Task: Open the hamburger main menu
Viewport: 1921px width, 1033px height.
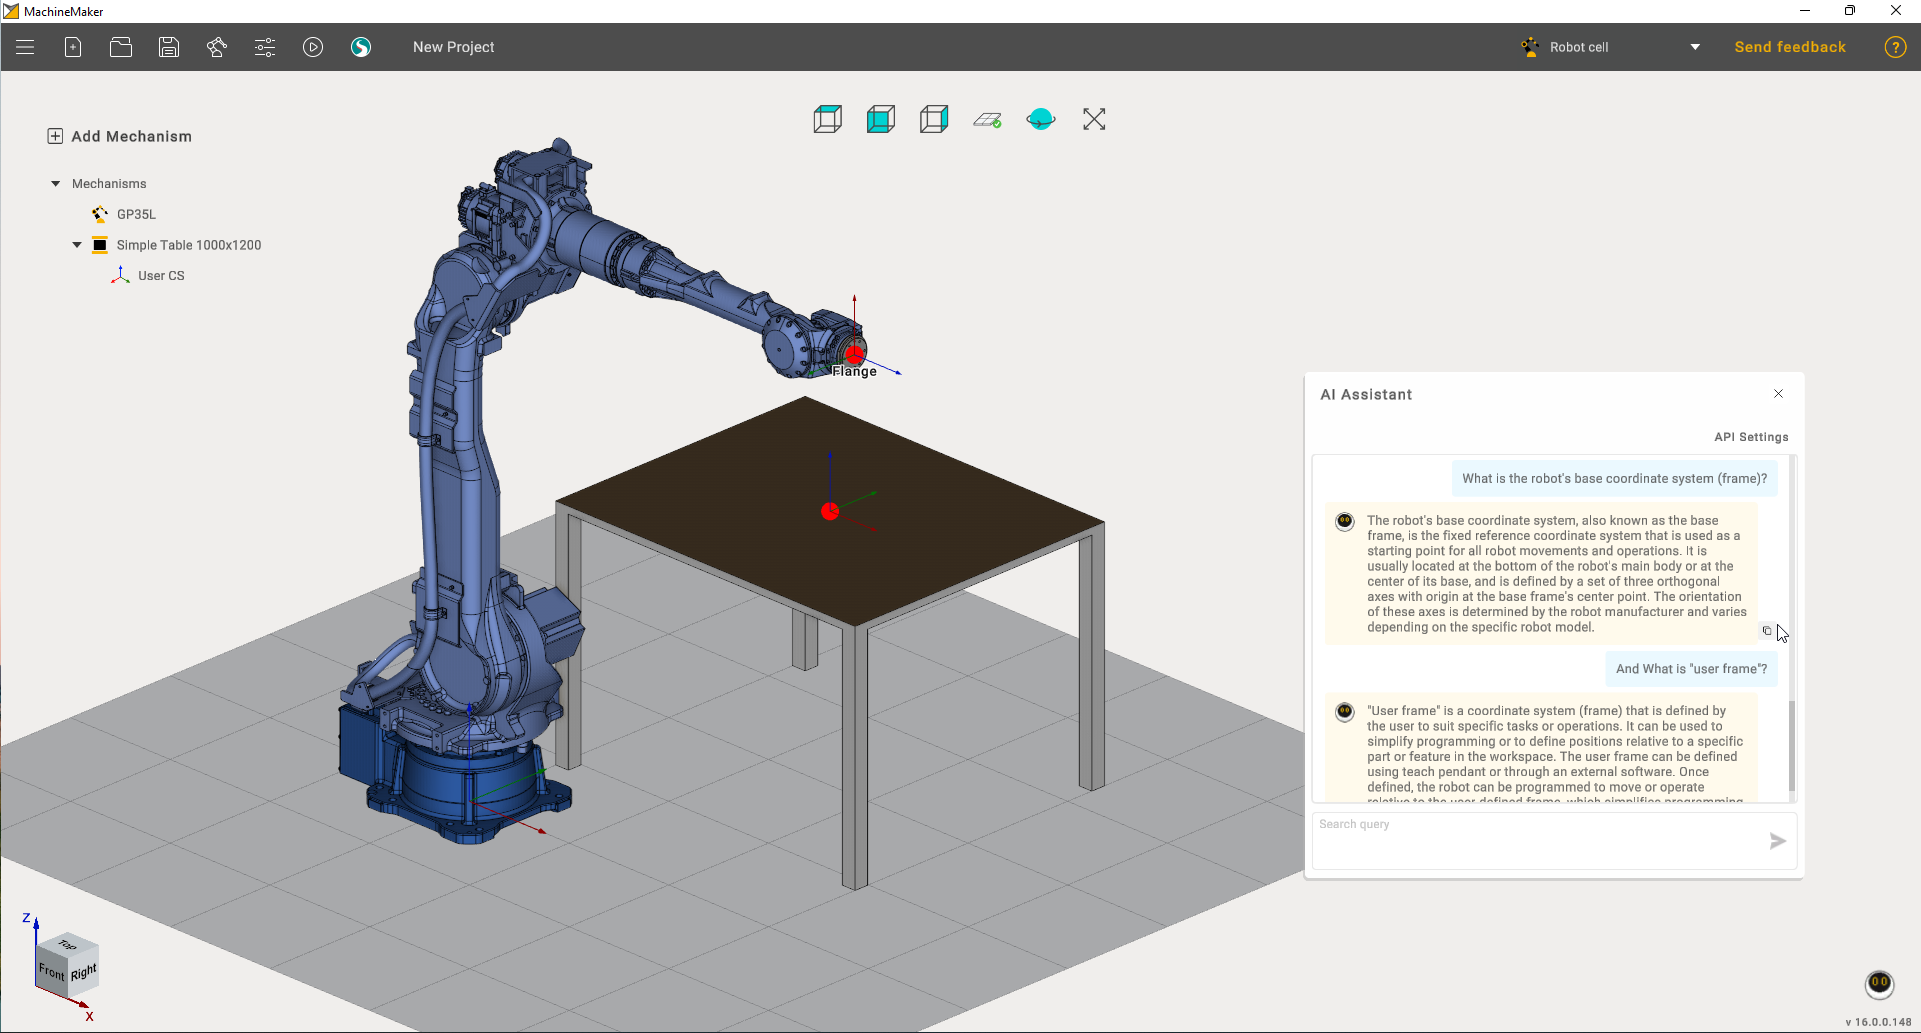Action: pos(25,47)
